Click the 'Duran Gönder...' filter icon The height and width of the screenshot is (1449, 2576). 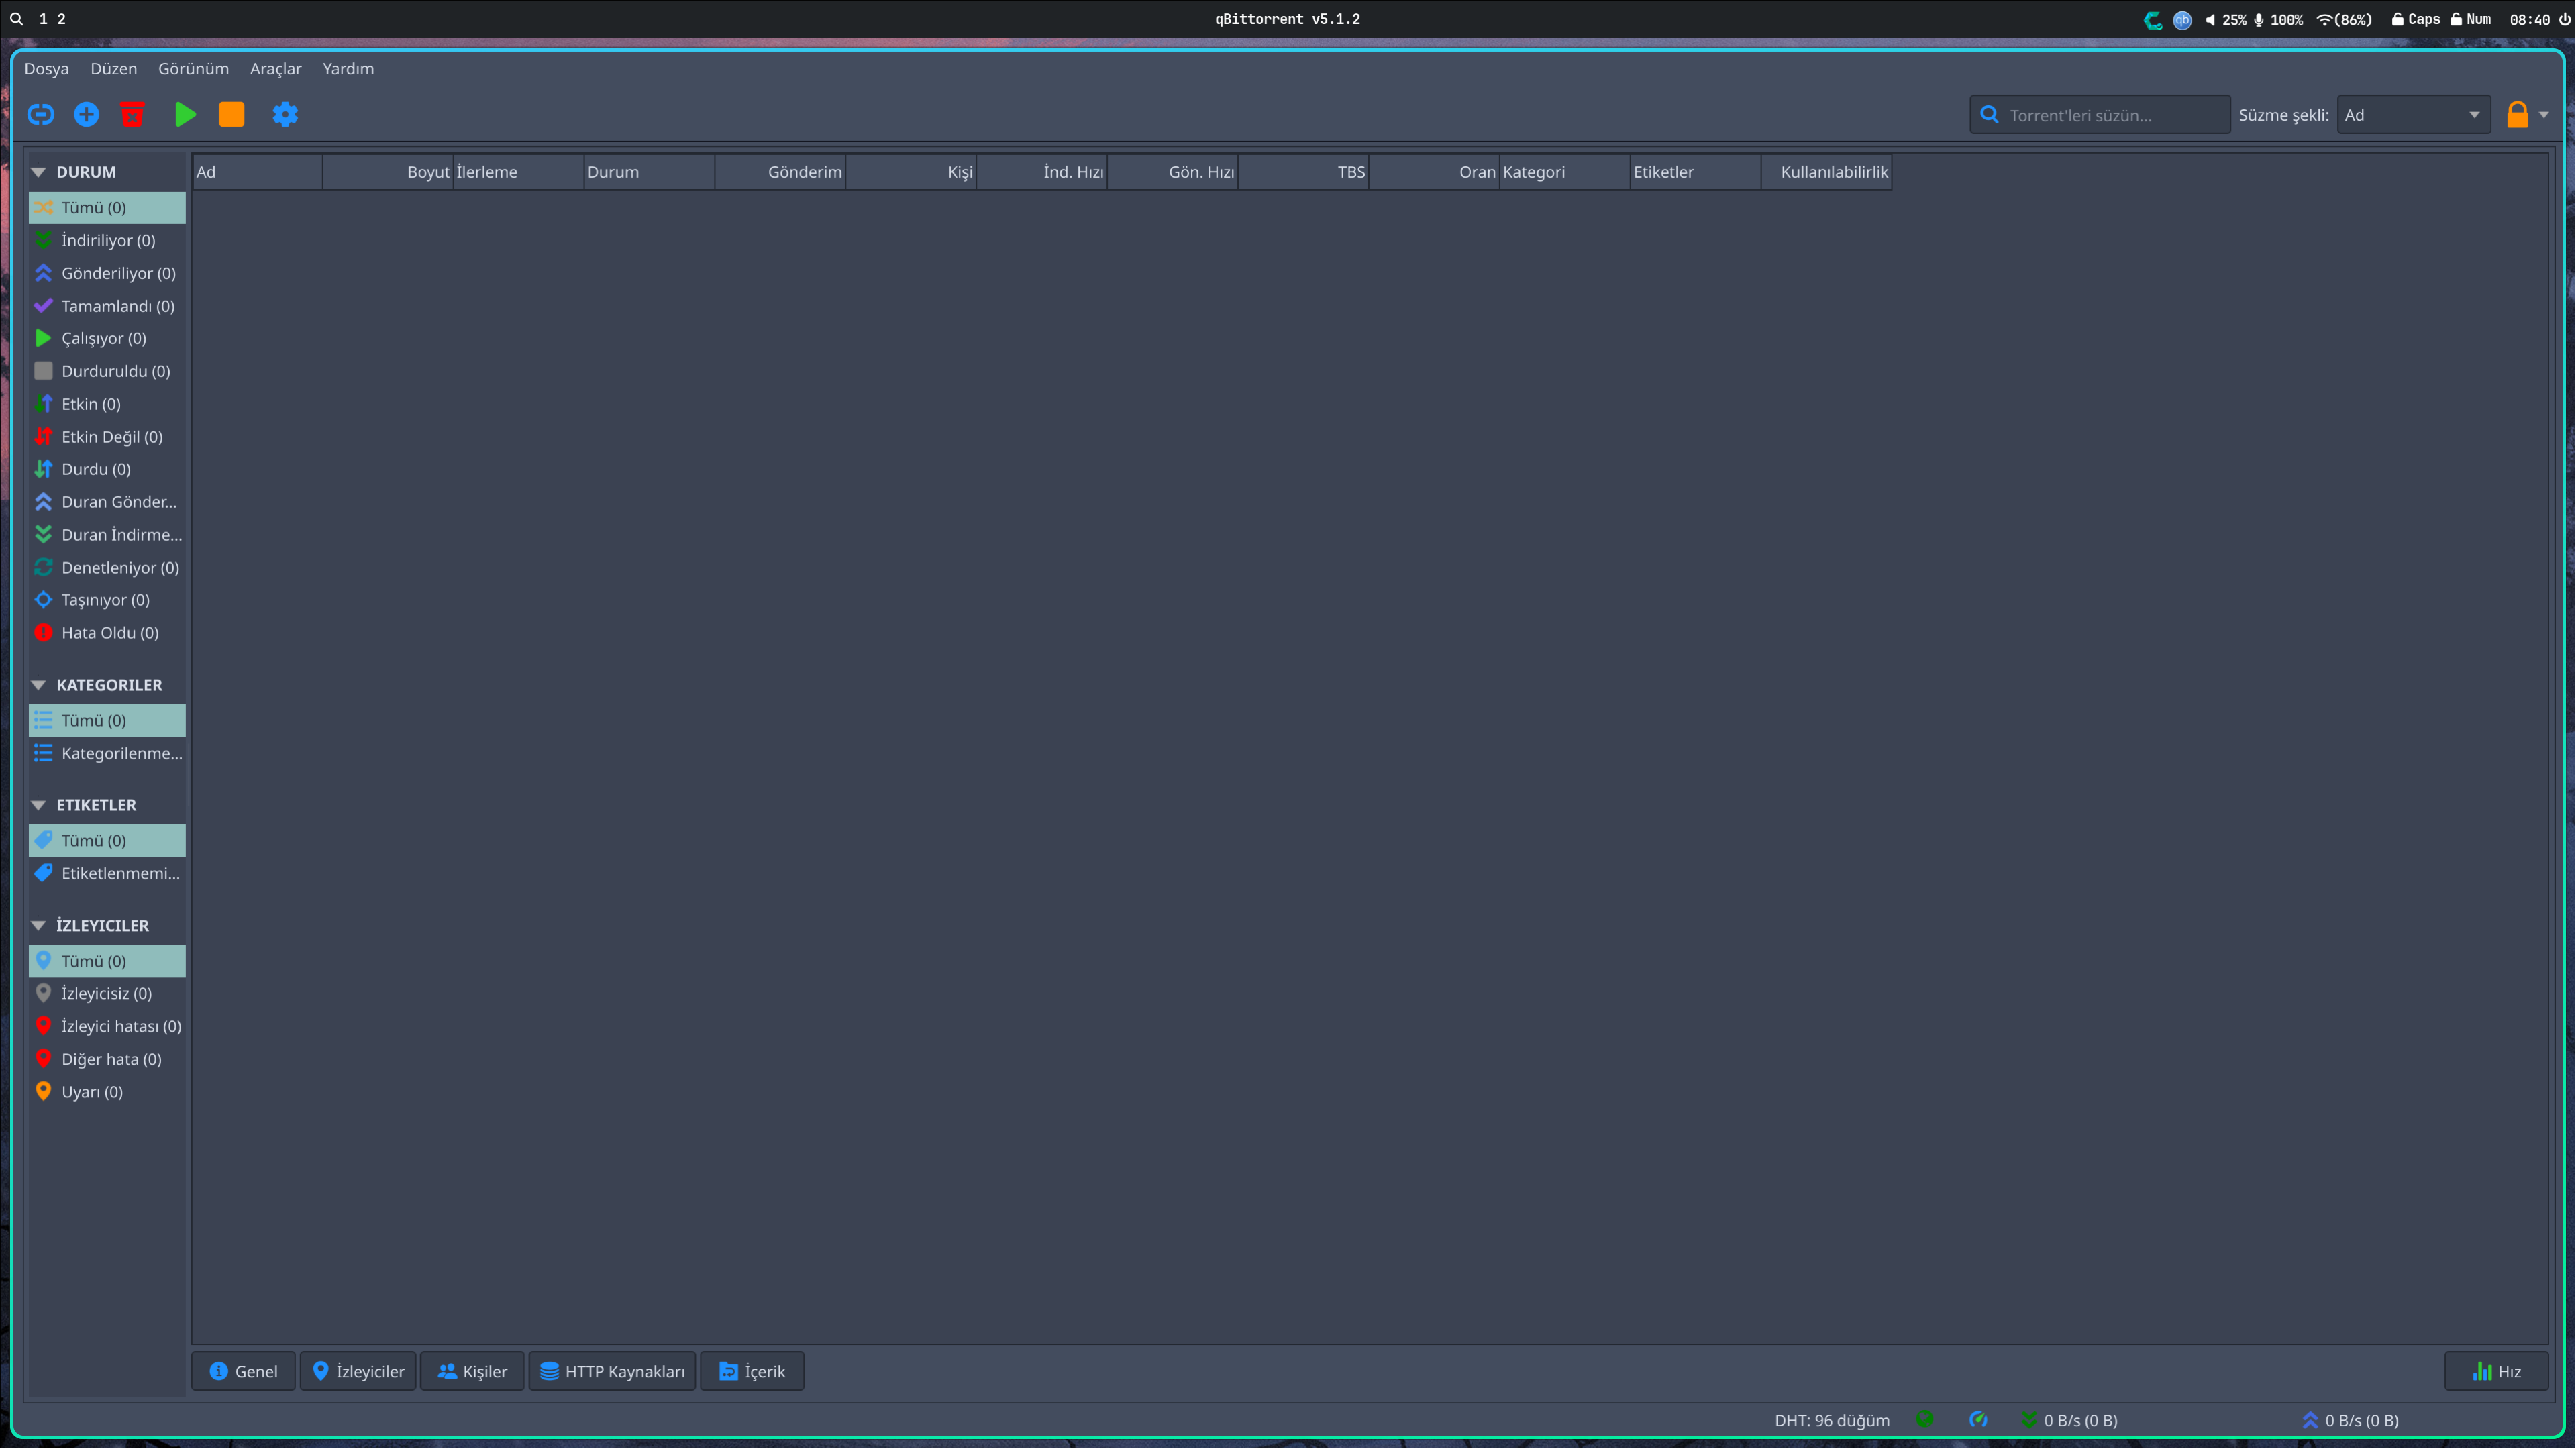(43, 502)
